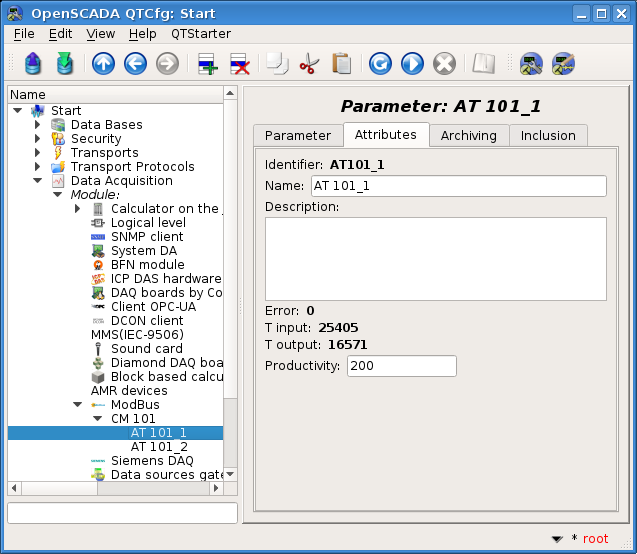637x554 pixels.
Task: Select Client OPC-UA in the tree
Action: [154, 307]
